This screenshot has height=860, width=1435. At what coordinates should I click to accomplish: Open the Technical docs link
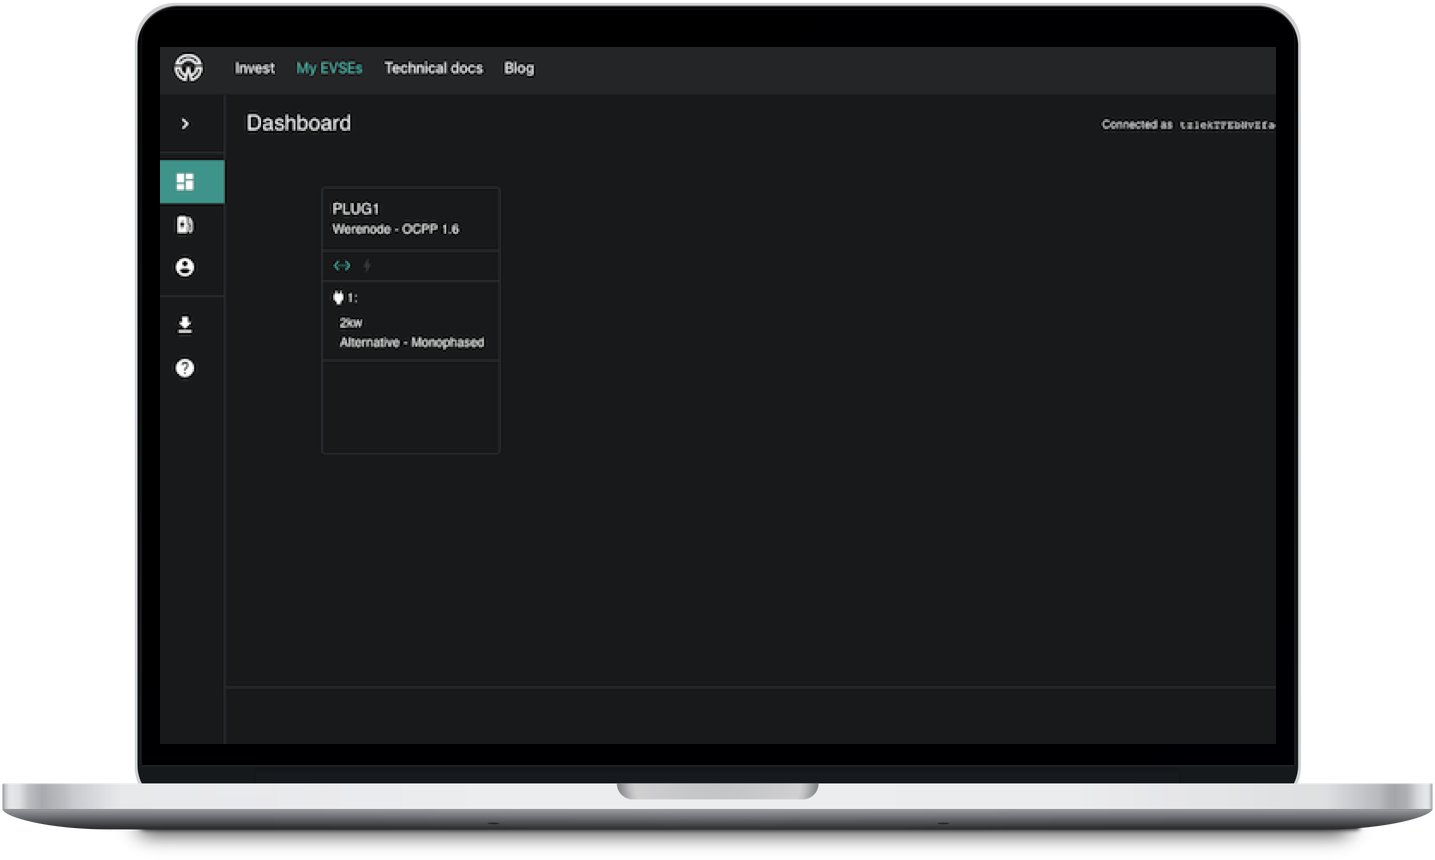(433, 68)
